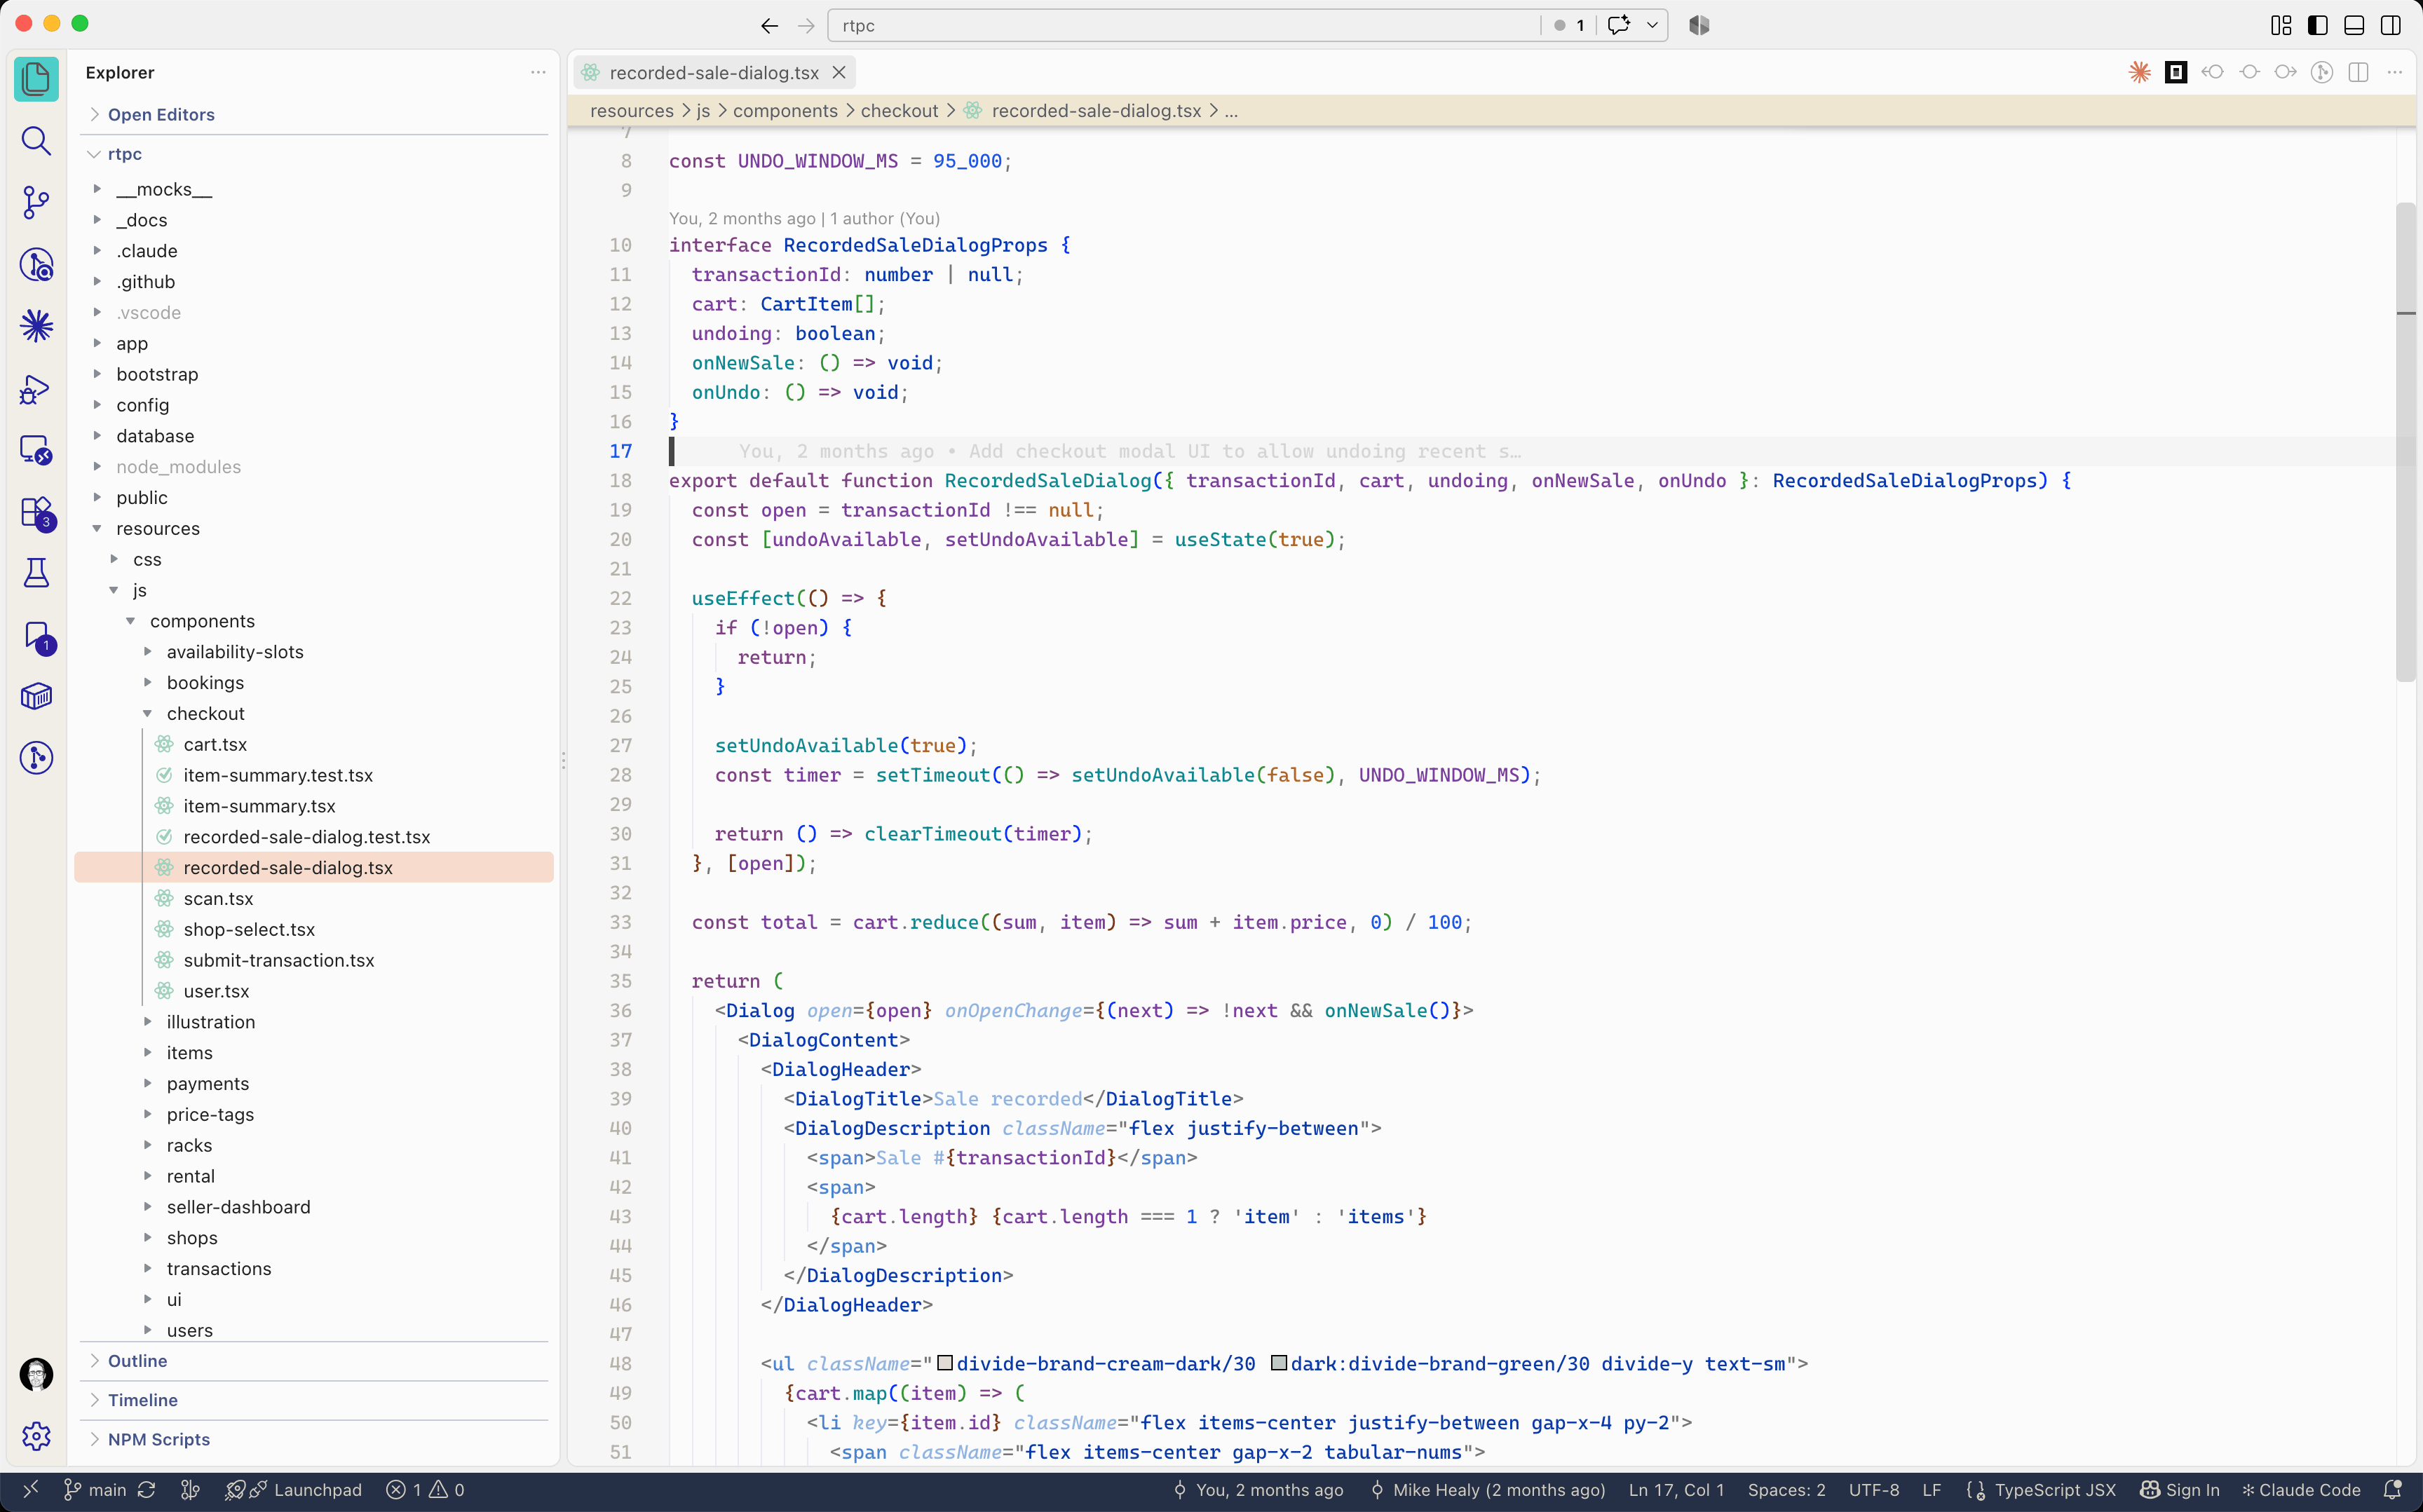Click the components breadcrumb item
The width and height of the screenshot is (2423, 1512).
(785, 111)
